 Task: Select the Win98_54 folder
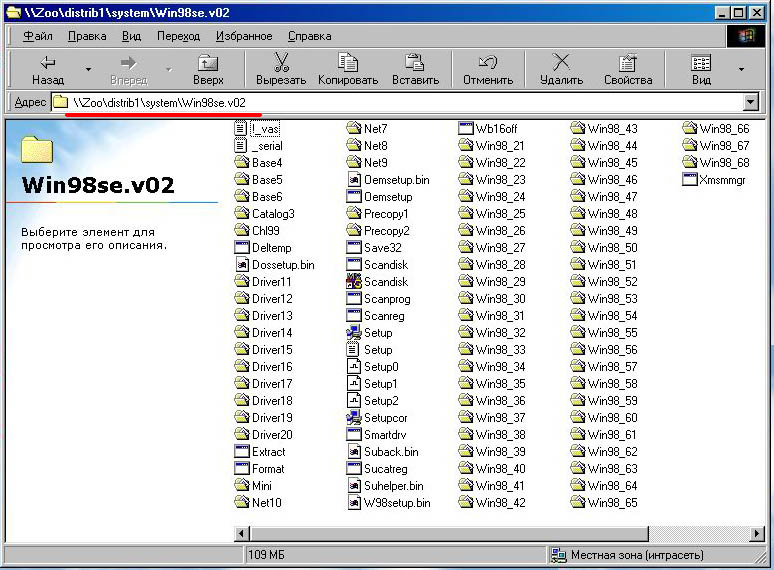click(x=604, y=316)
